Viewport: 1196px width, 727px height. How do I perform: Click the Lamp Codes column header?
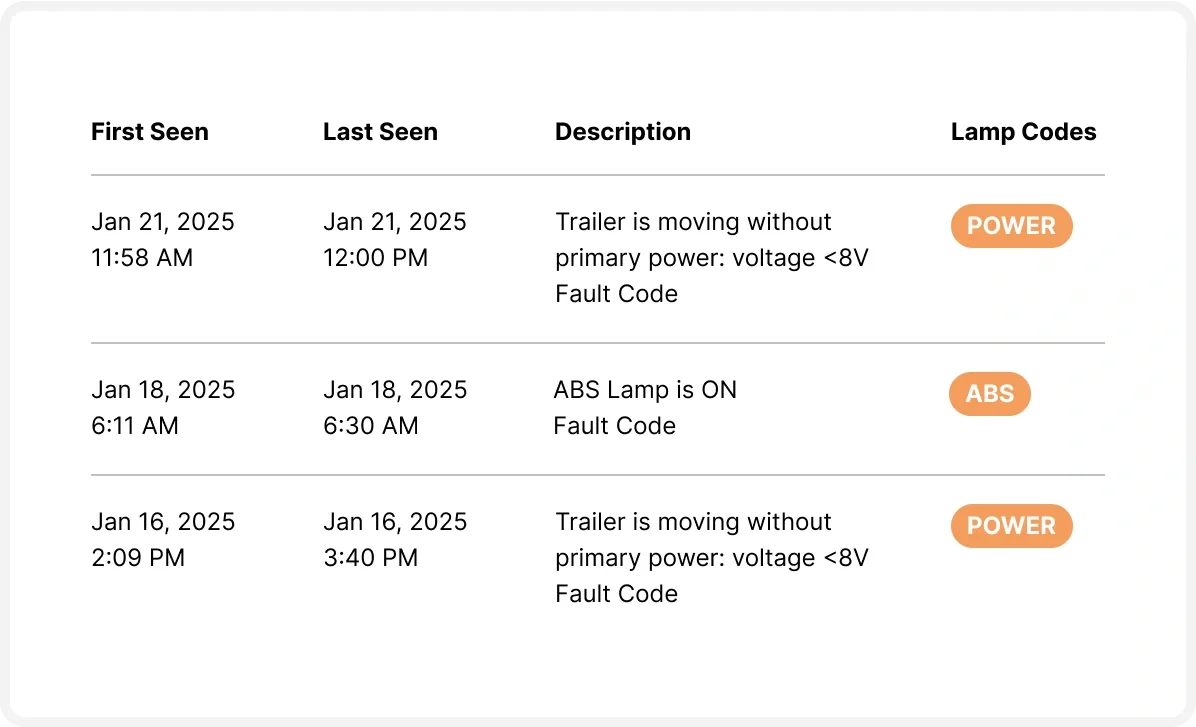1023,132
